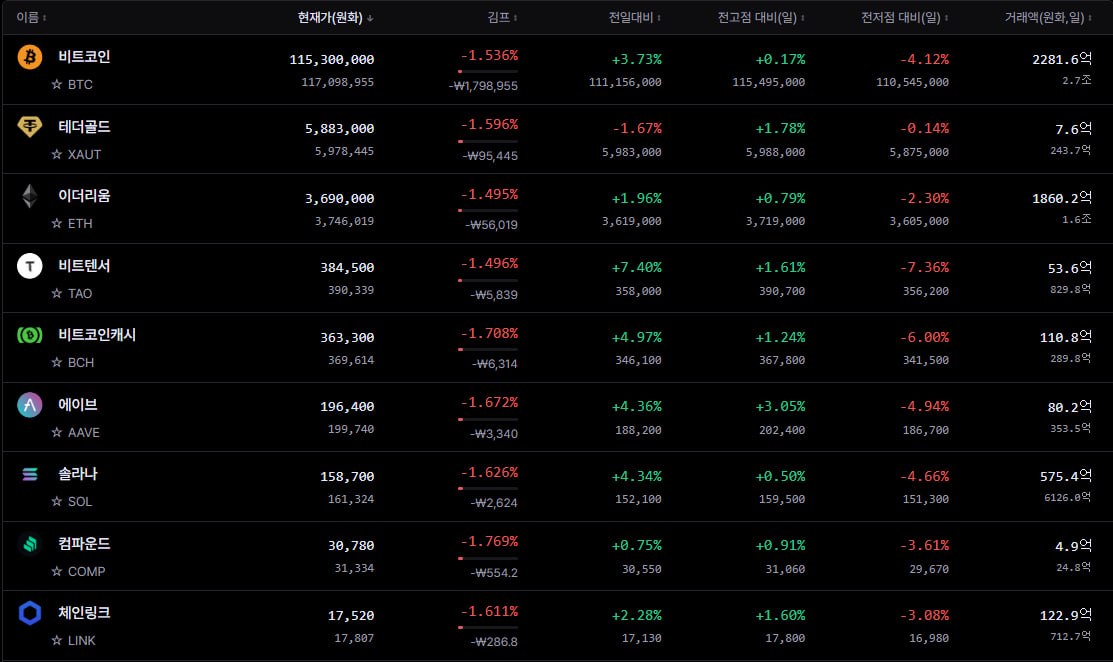
Task: Click the -₩1,798,955 premium amount
Action: [x=483, y=86]
